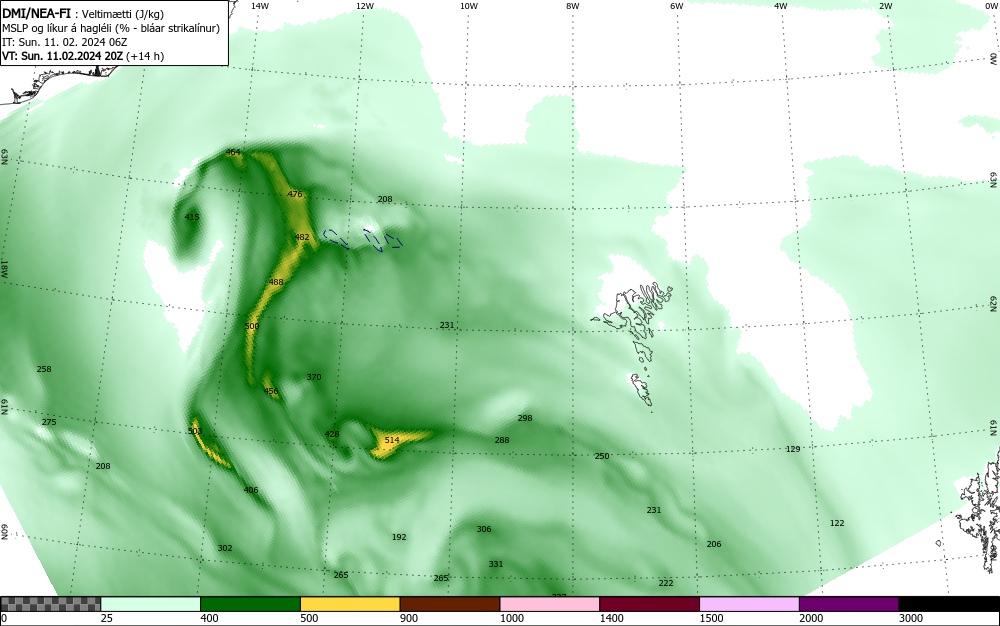Screen dimensions: 1000x626
Task: Click the map value 129
Action: click(793, 449)
